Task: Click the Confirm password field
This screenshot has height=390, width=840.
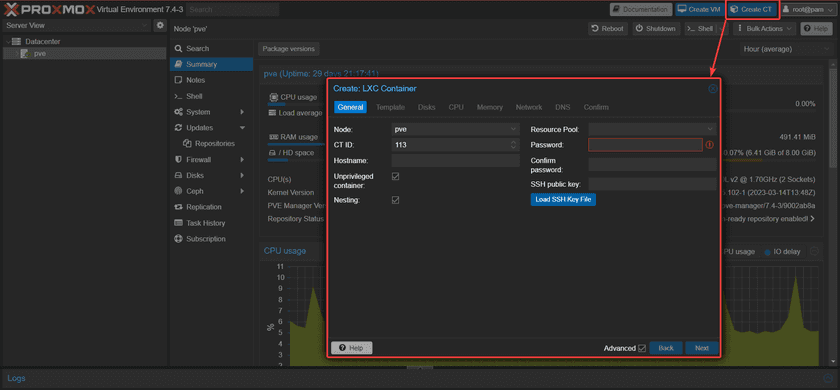Action: [652, 164]
